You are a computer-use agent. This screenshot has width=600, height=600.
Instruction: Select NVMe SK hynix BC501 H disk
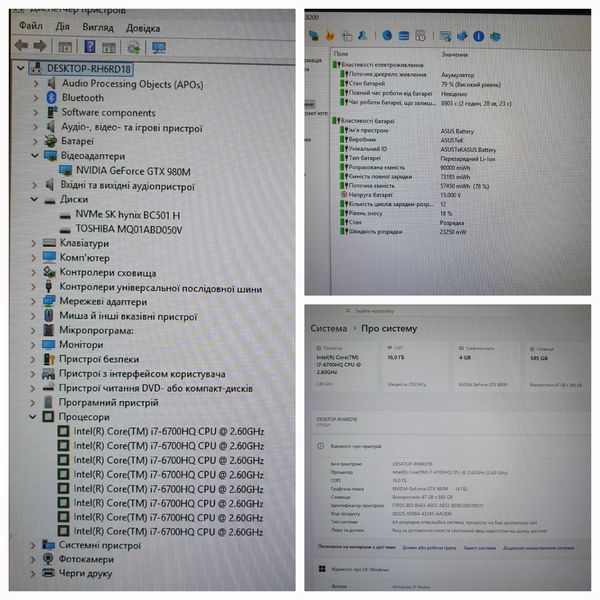(127, 215)
